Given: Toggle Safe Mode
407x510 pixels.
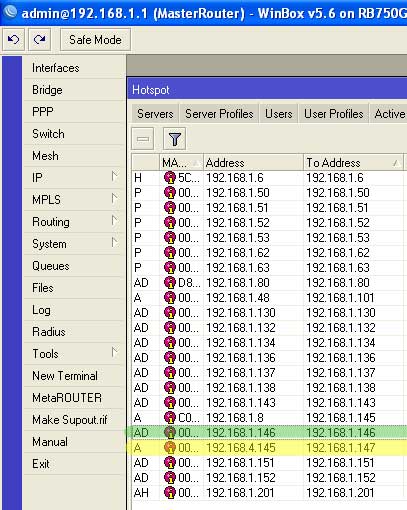Looking at the screenshot, I should click(95, 40).
